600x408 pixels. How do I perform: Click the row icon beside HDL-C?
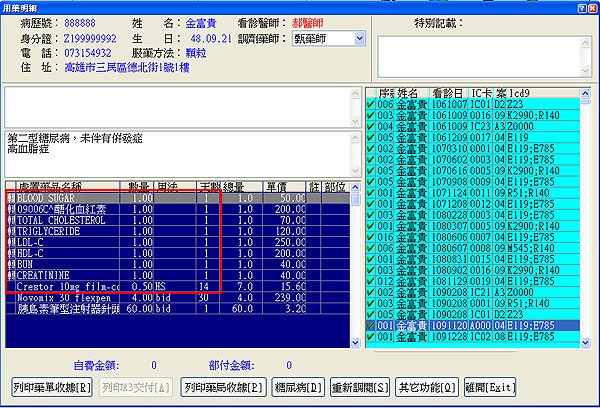click(11, 253)
